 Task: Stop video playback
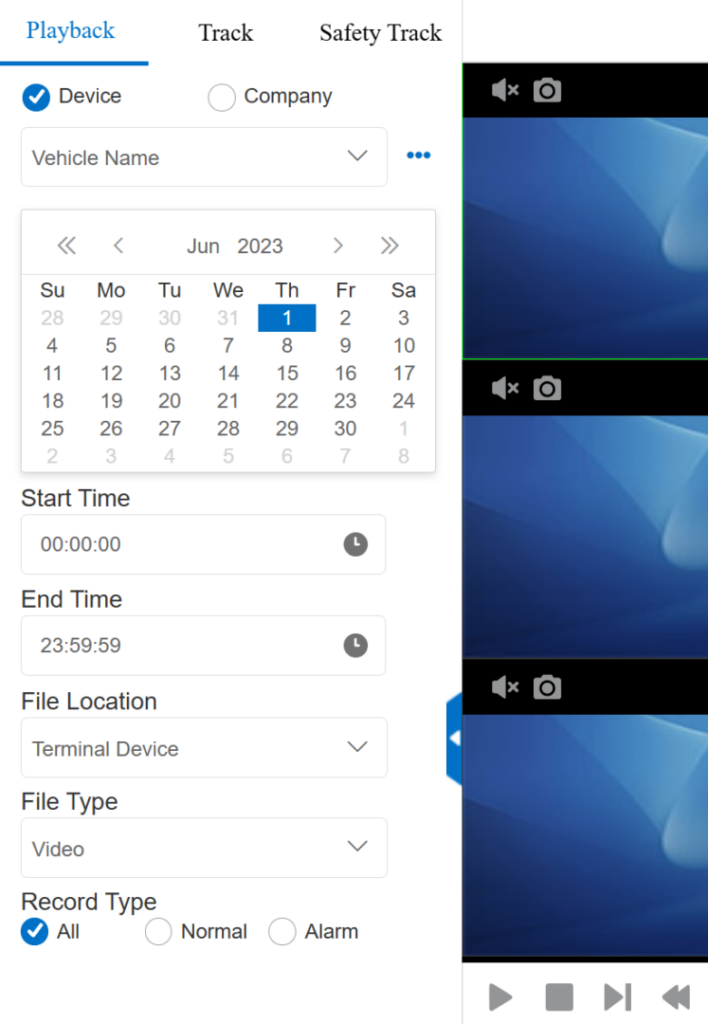559,997
